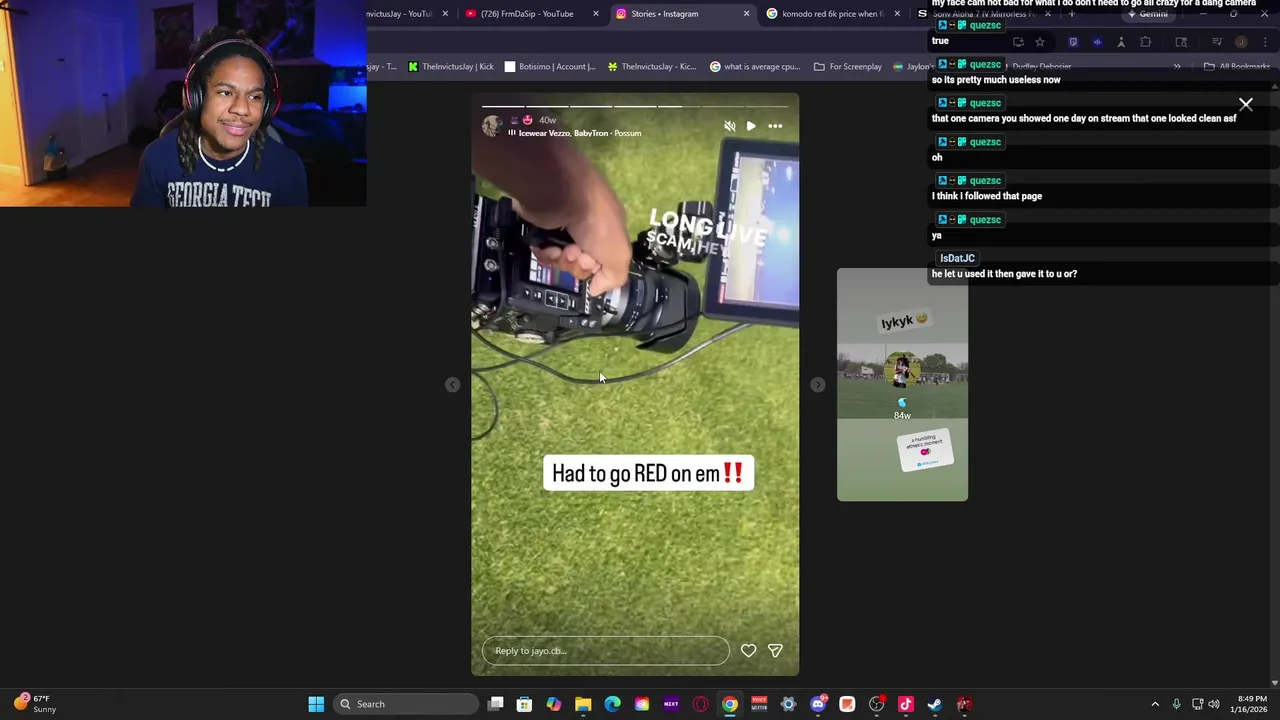This screenshot has height=720, width=1280.
Task: Open Opera browser from the taskbar
Action: point(700,704)
